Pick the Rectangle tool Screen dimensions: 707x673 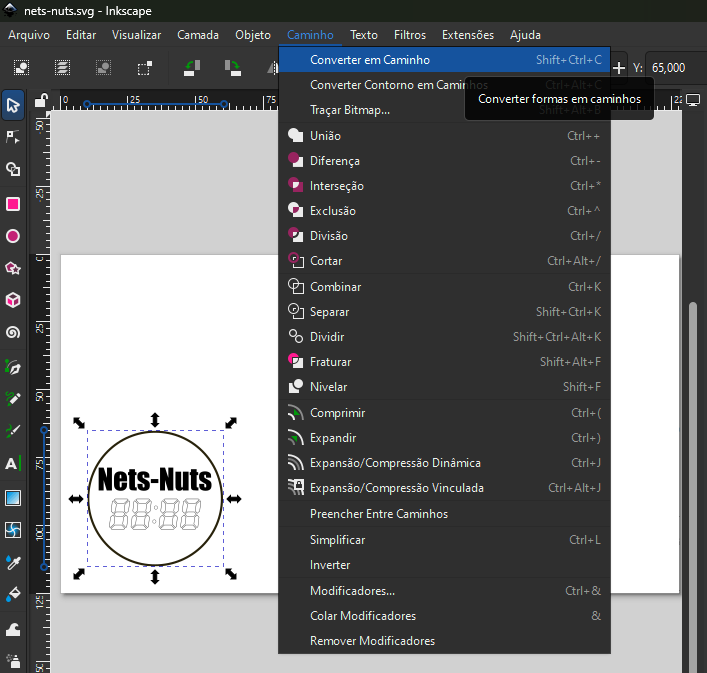click(13, 203)
